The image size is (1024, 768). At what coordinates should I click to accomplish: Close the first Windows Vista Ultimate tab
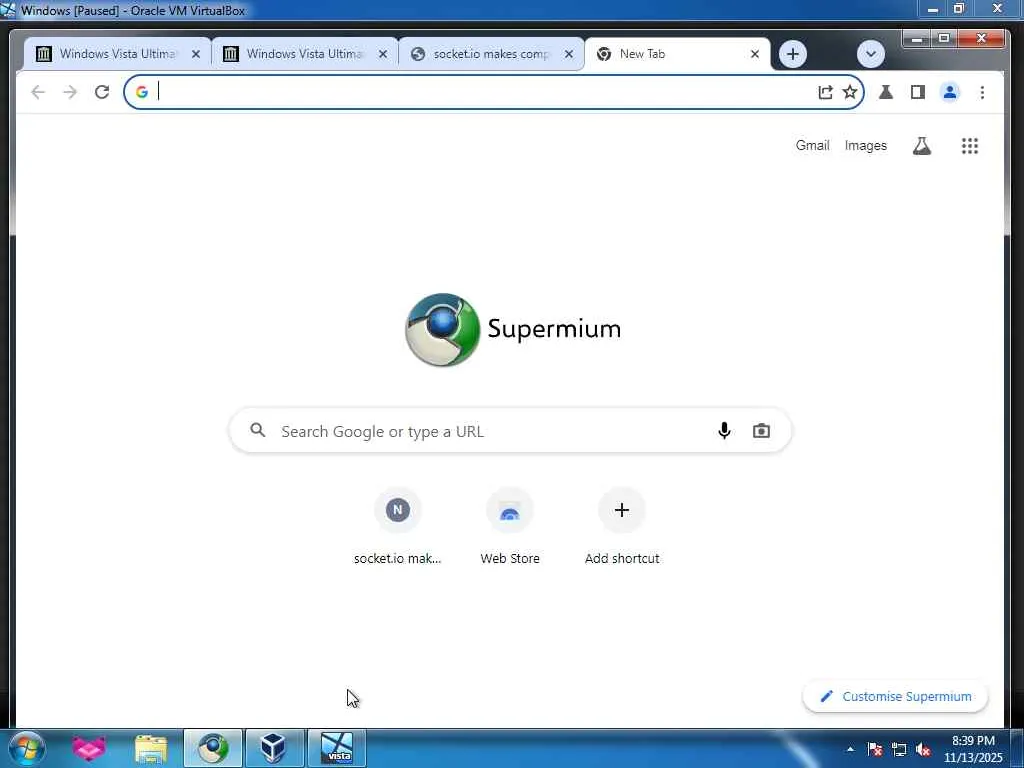(195, 54)
